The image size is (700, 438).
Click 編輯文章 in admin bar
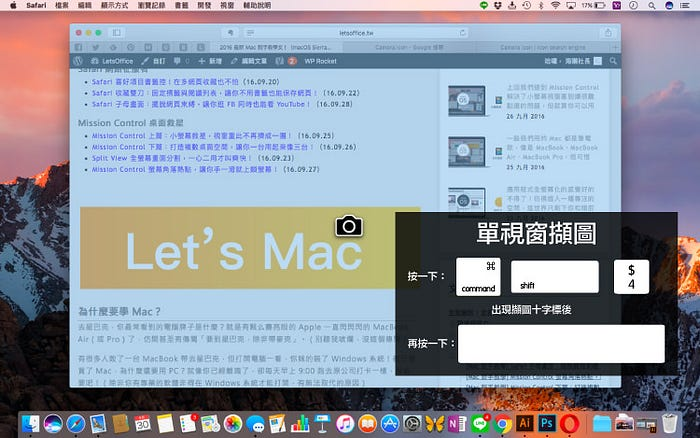pyautogui.click(x=249, y=61)
